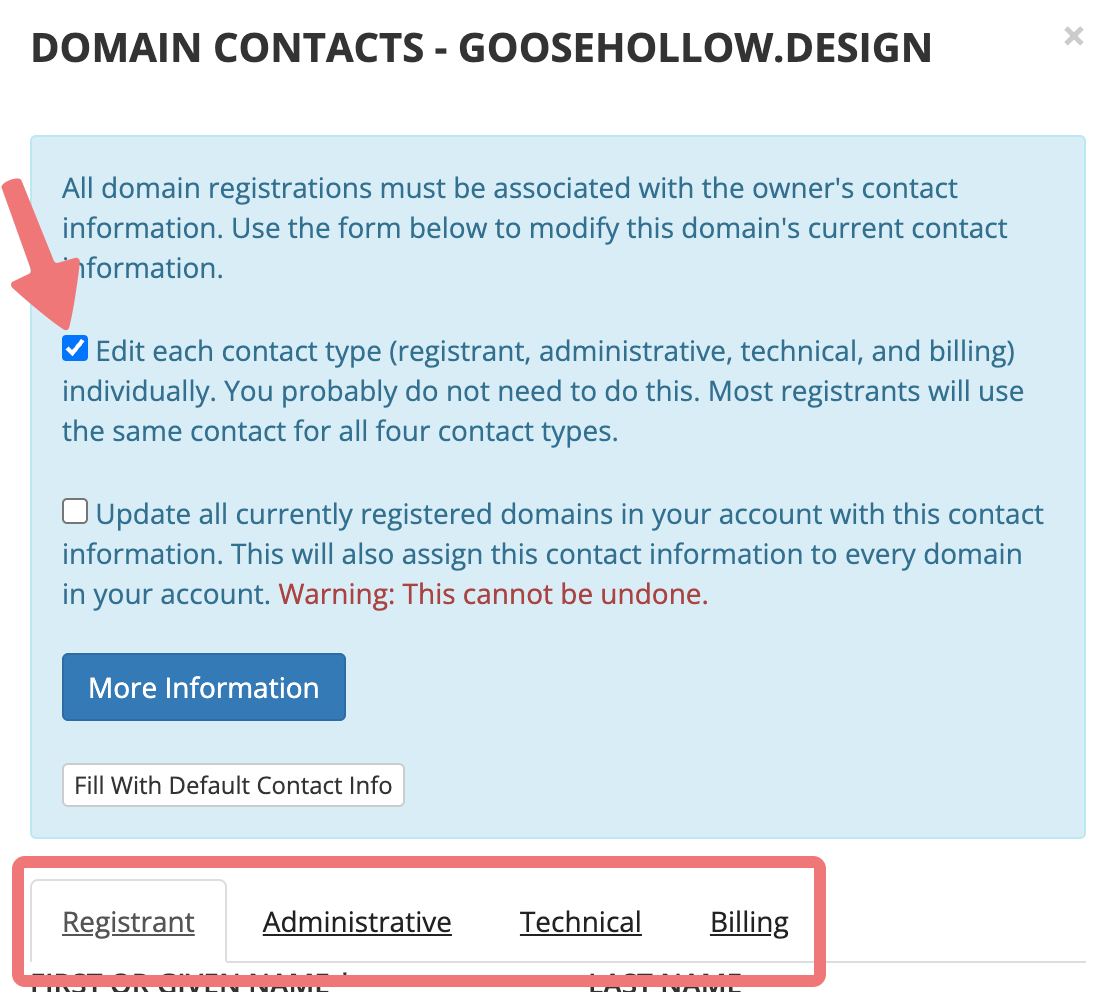
Task: Click 'You probably do not need' sentence
Action: [x=461, y=392]
